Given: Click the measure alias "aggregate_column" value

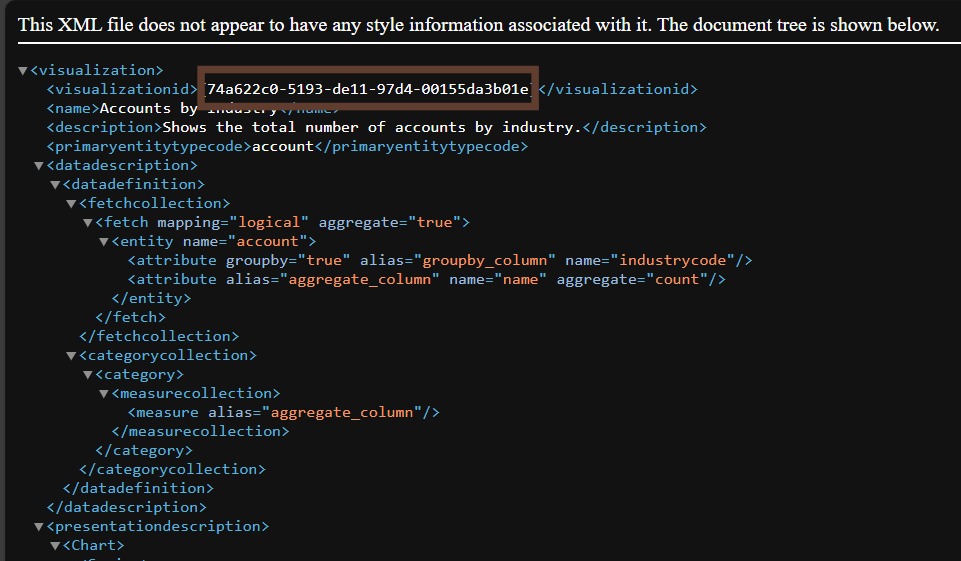Looking at the screenshot, I should [340, 412].
